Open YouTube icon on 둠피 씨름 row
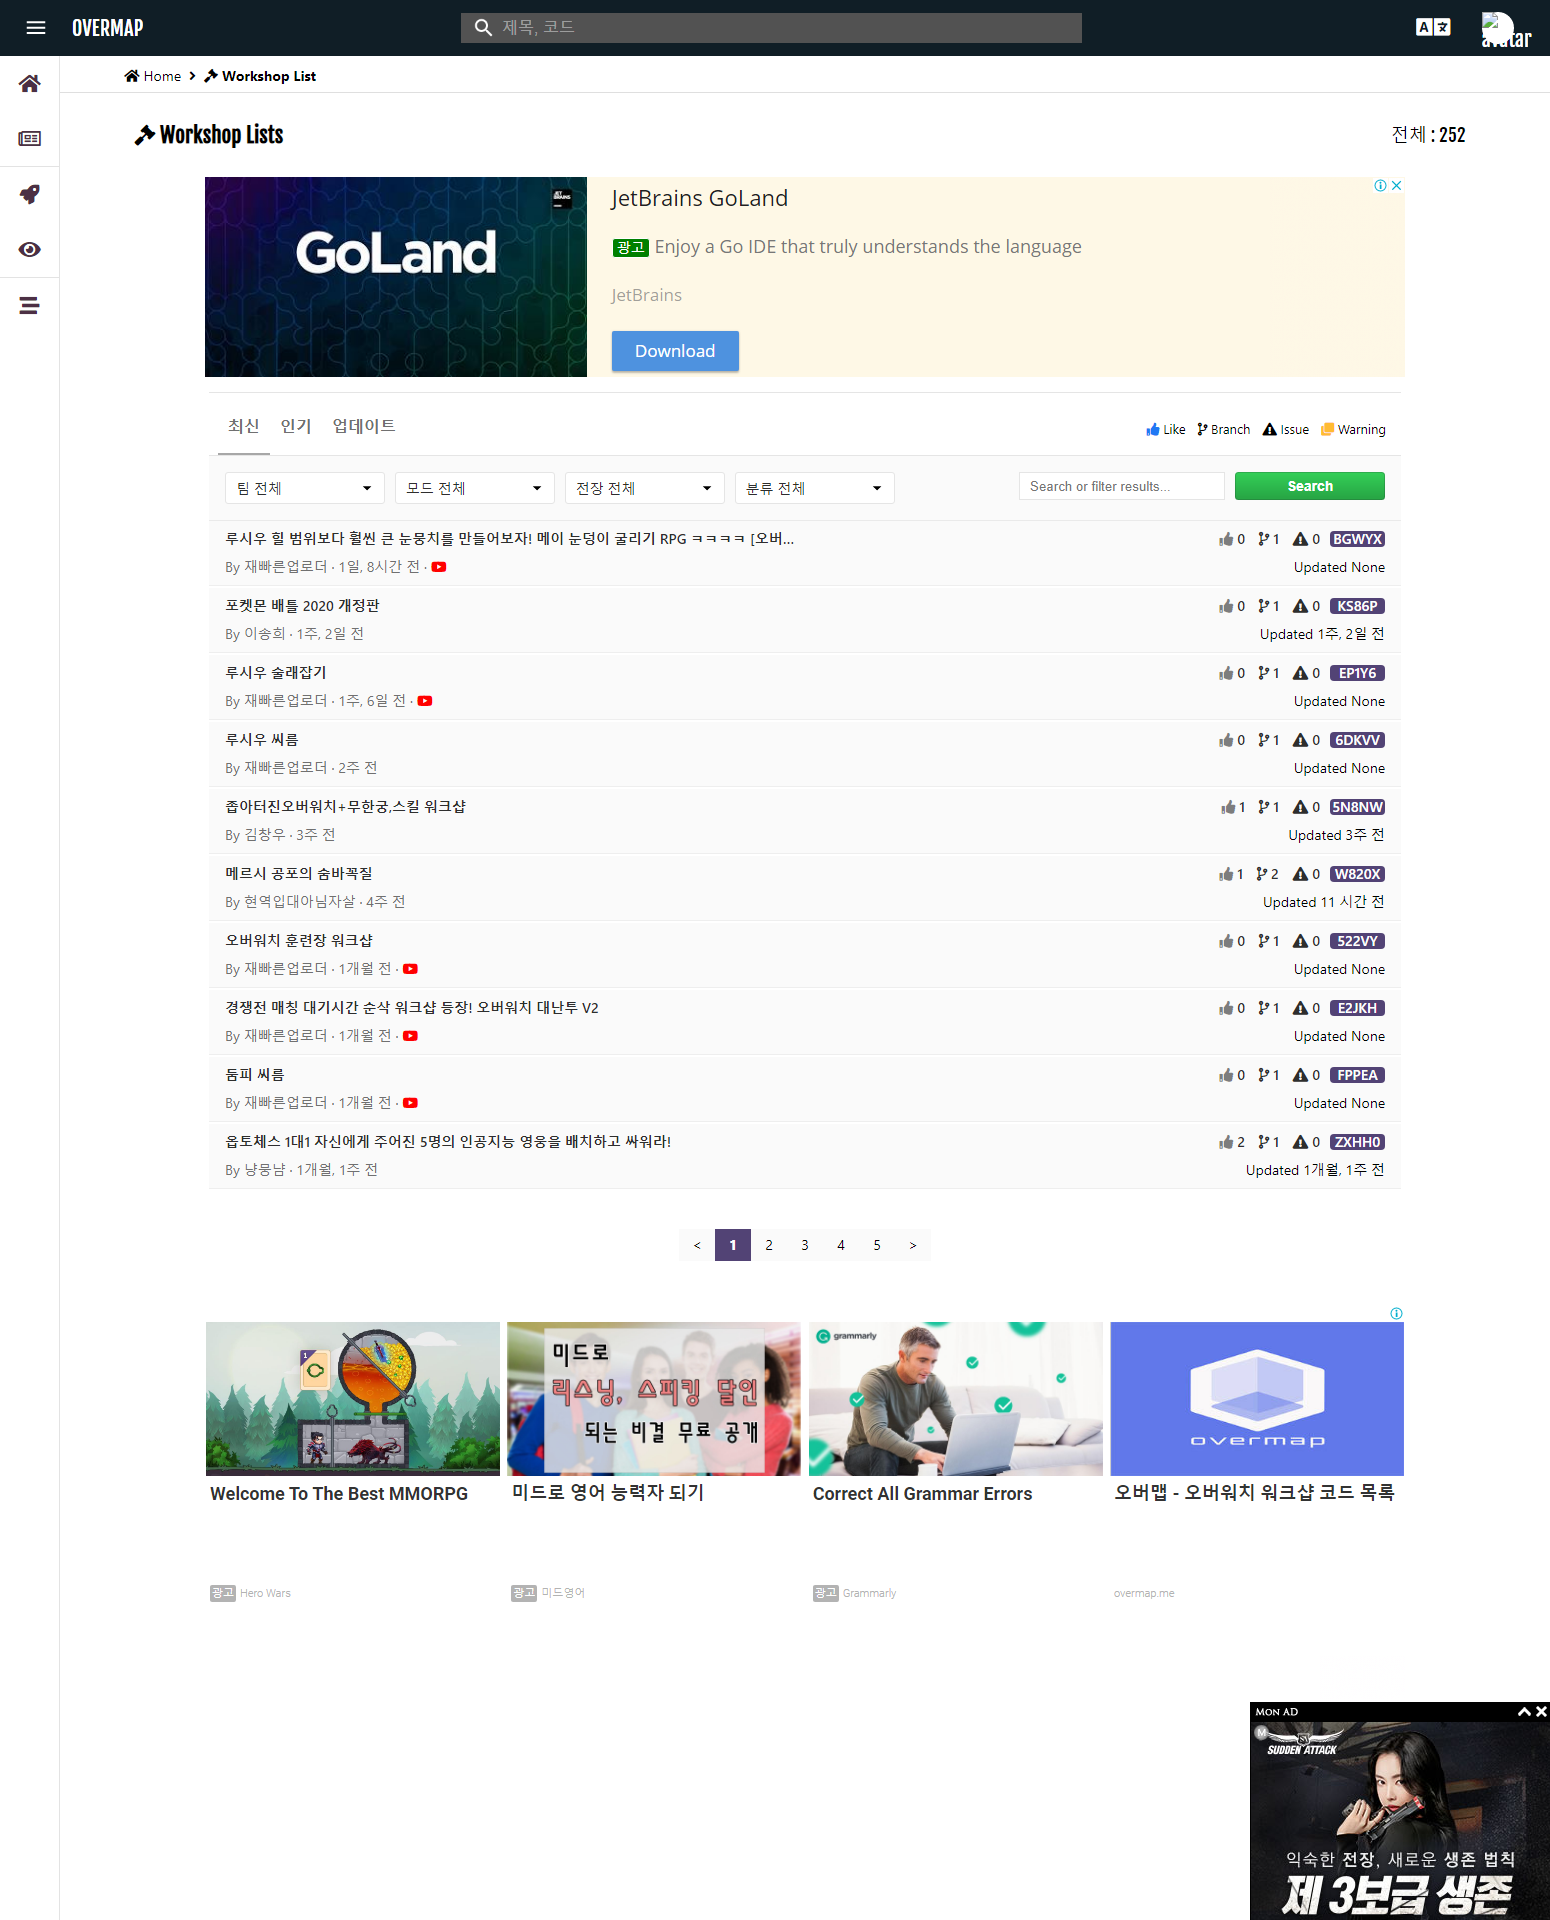Screen dimensions: 1550x1920 [x=410, y=1103]
